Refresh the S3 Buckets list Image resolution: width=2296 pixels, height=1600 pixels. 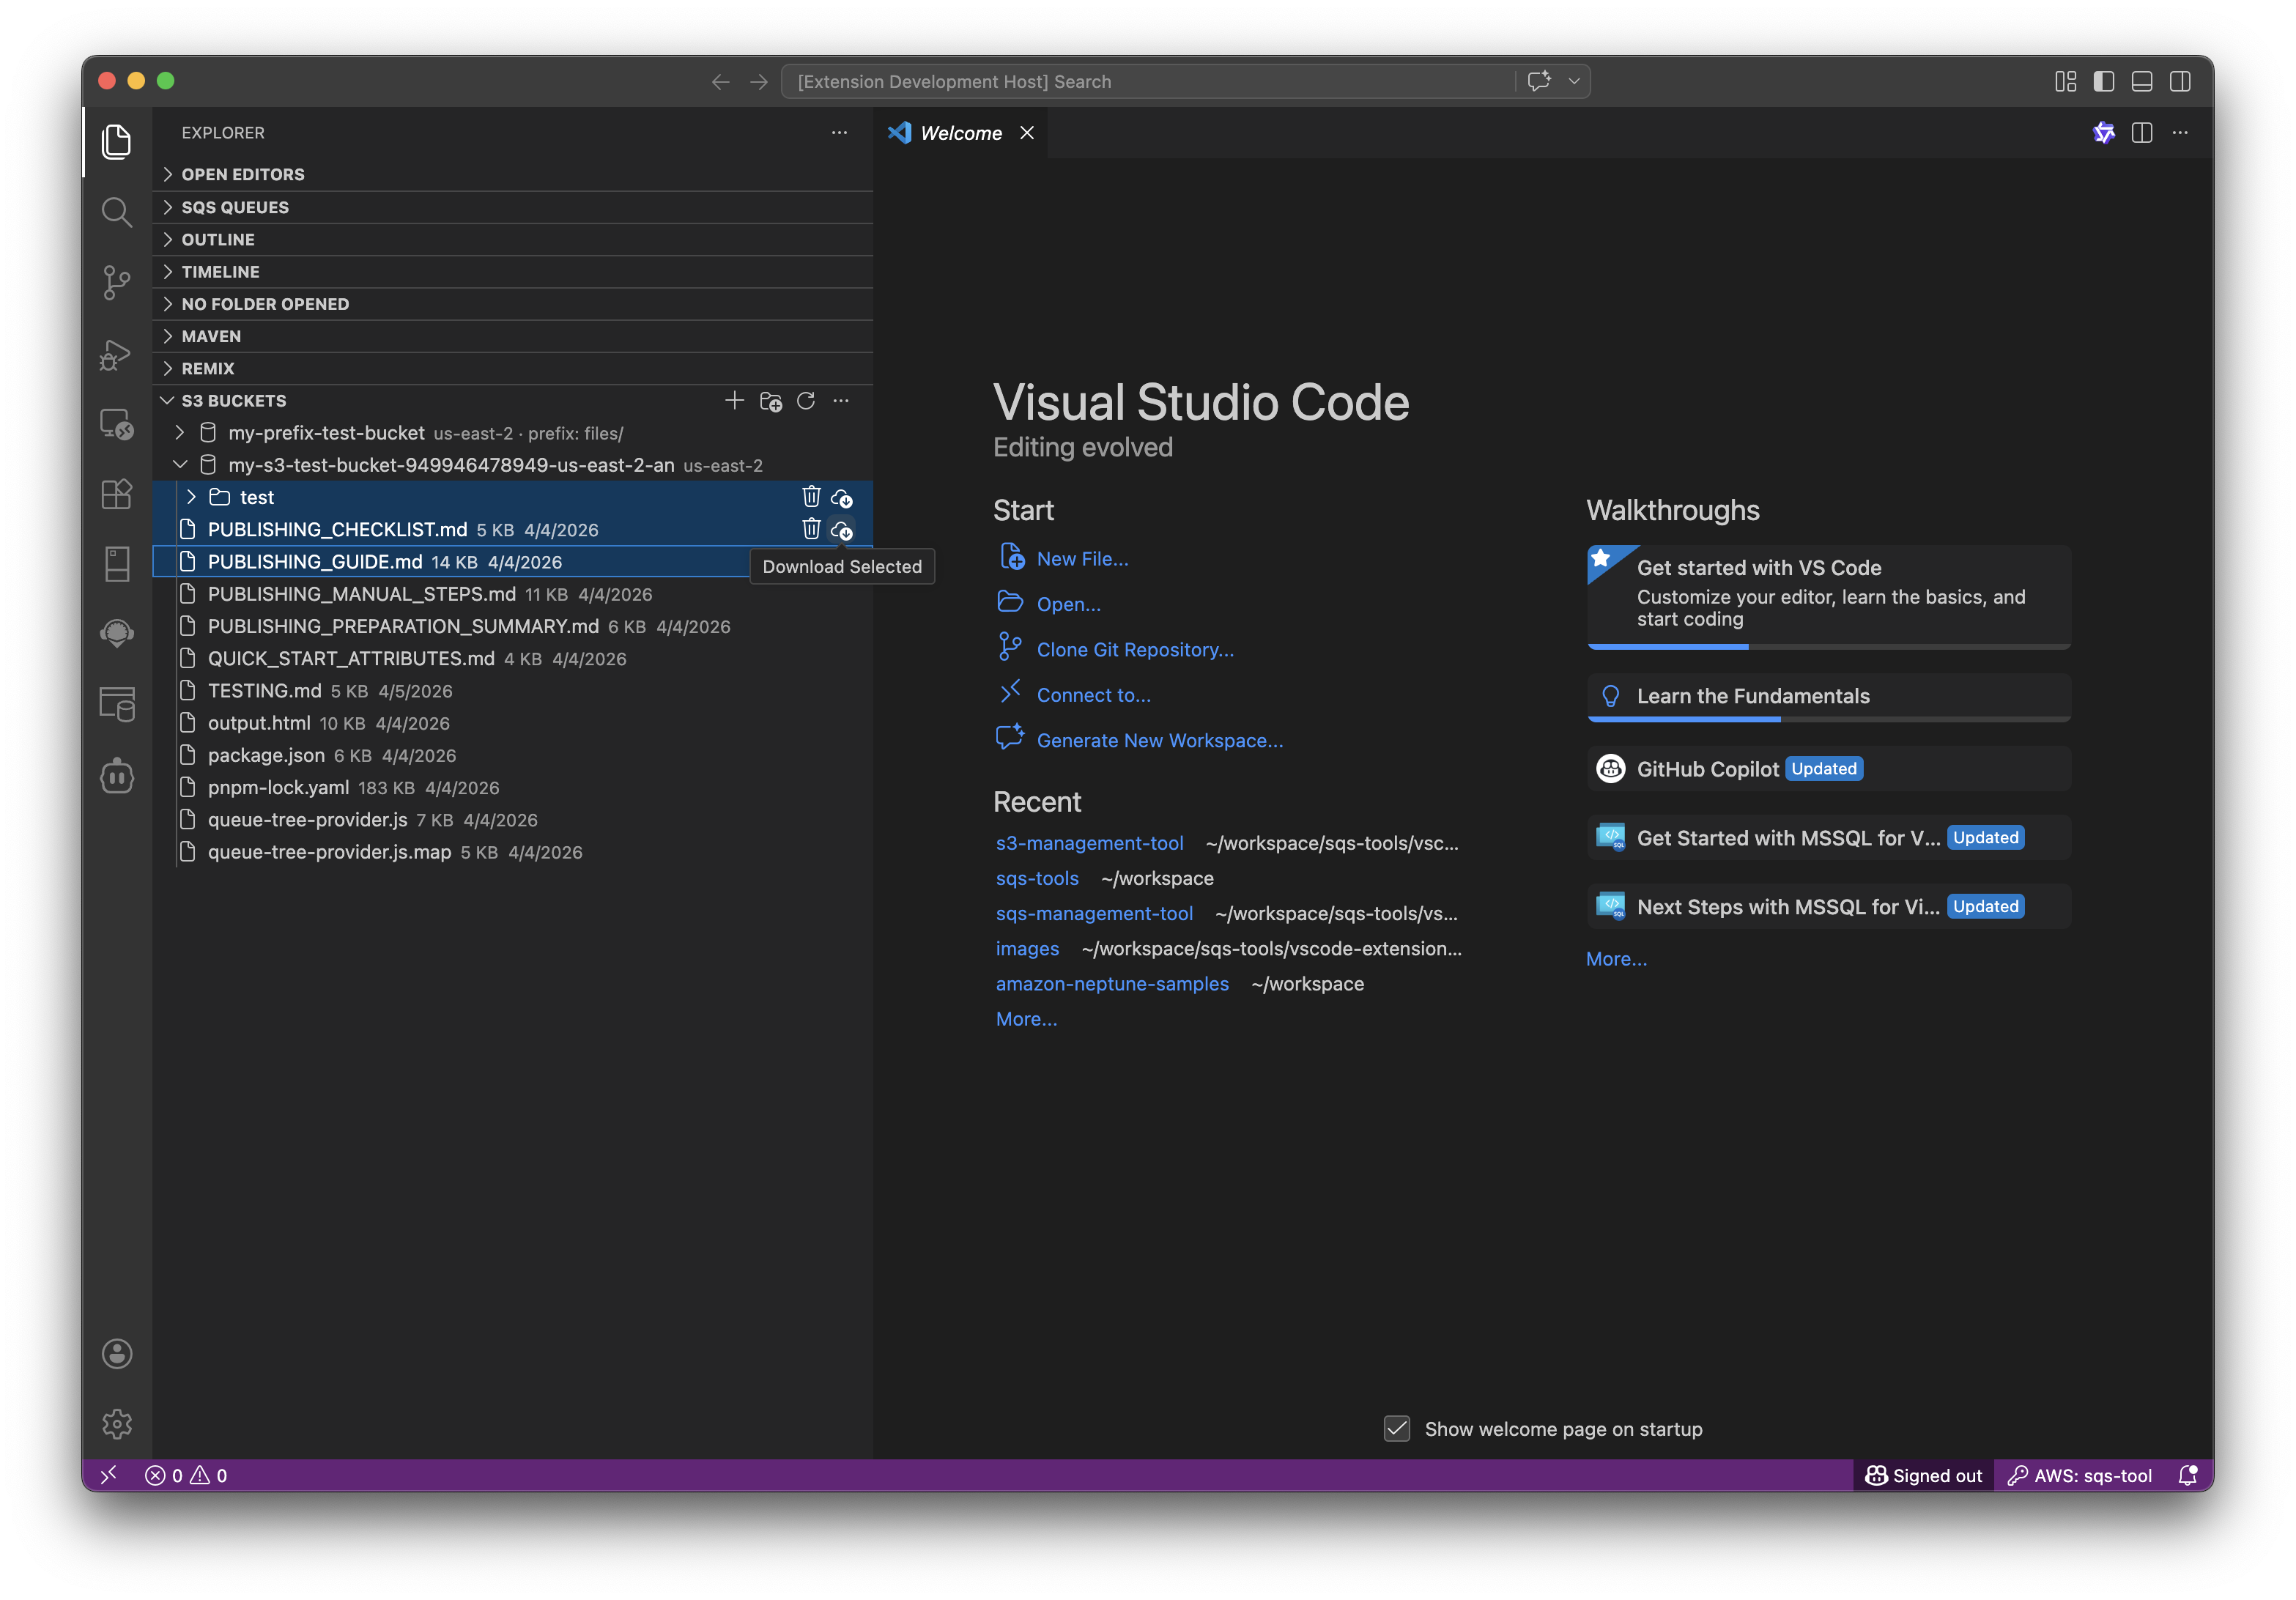806,401
